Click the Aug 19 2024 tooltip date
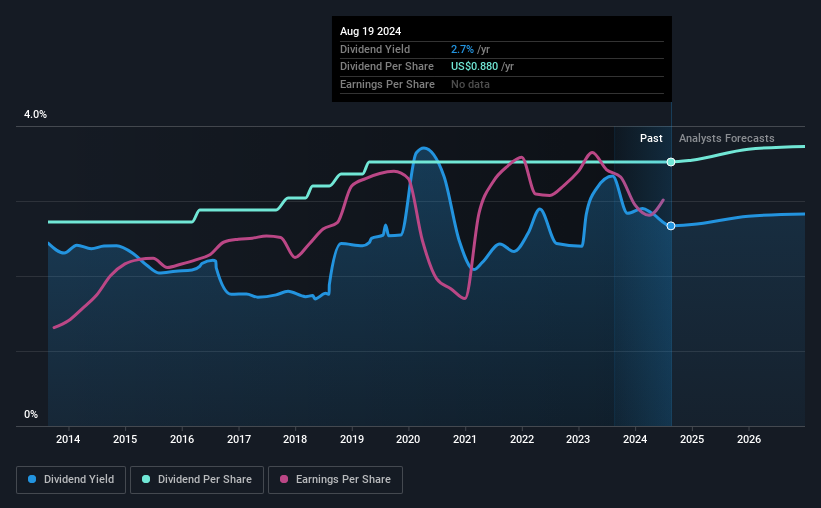The height and width of the screenshot is (508, 821). [371, 31]
